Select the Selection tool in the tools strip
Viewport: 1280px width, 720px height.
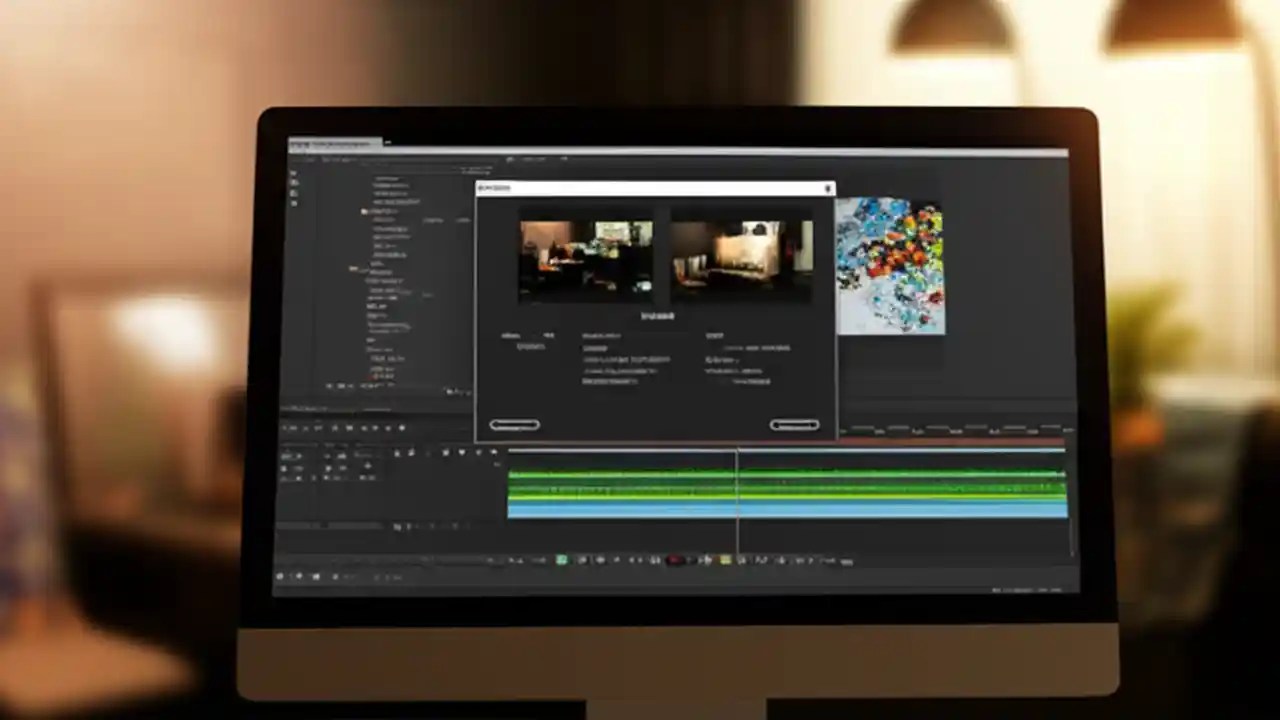[287, 426]
